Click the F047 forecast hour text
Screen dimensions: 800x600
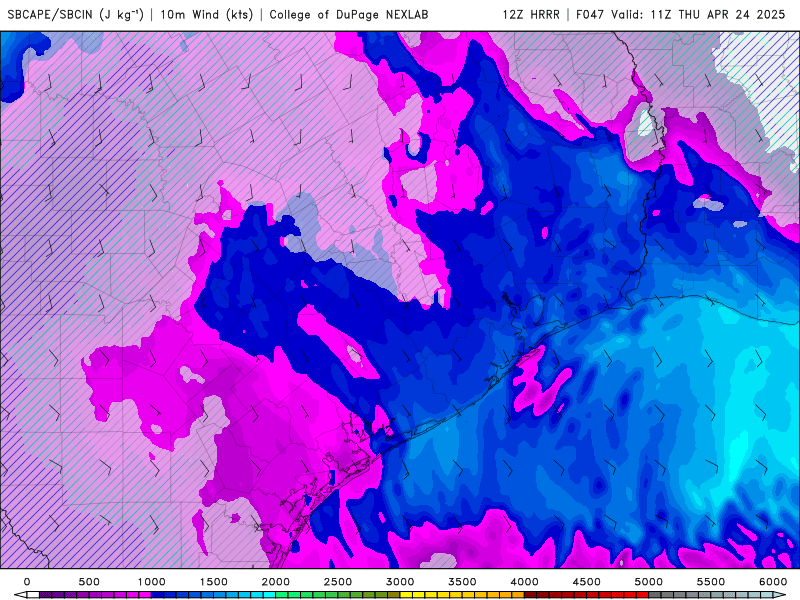(x=590, y=14)
